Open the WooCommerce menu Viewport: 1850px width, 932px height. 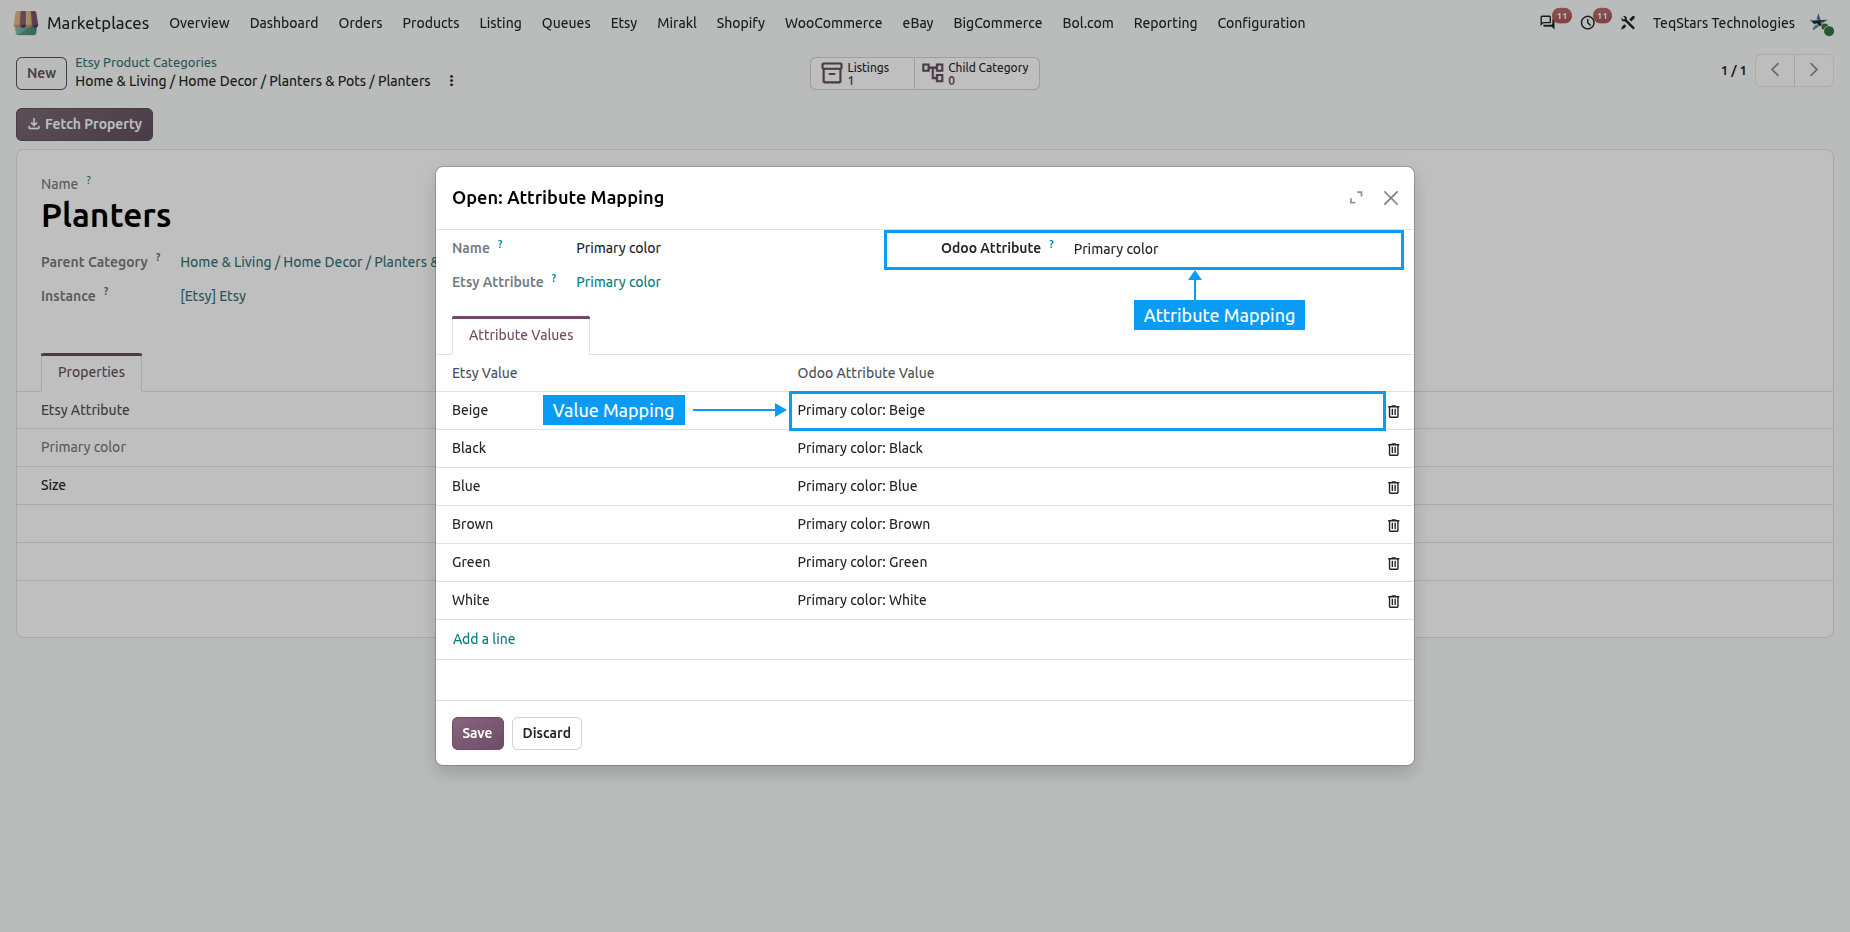[833, 23]
